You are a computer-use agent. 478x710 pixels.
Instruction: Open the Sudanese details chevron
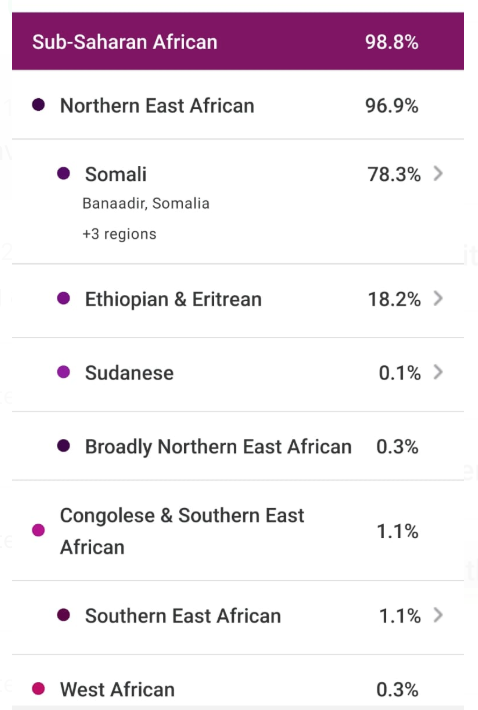tap(438, 372)
